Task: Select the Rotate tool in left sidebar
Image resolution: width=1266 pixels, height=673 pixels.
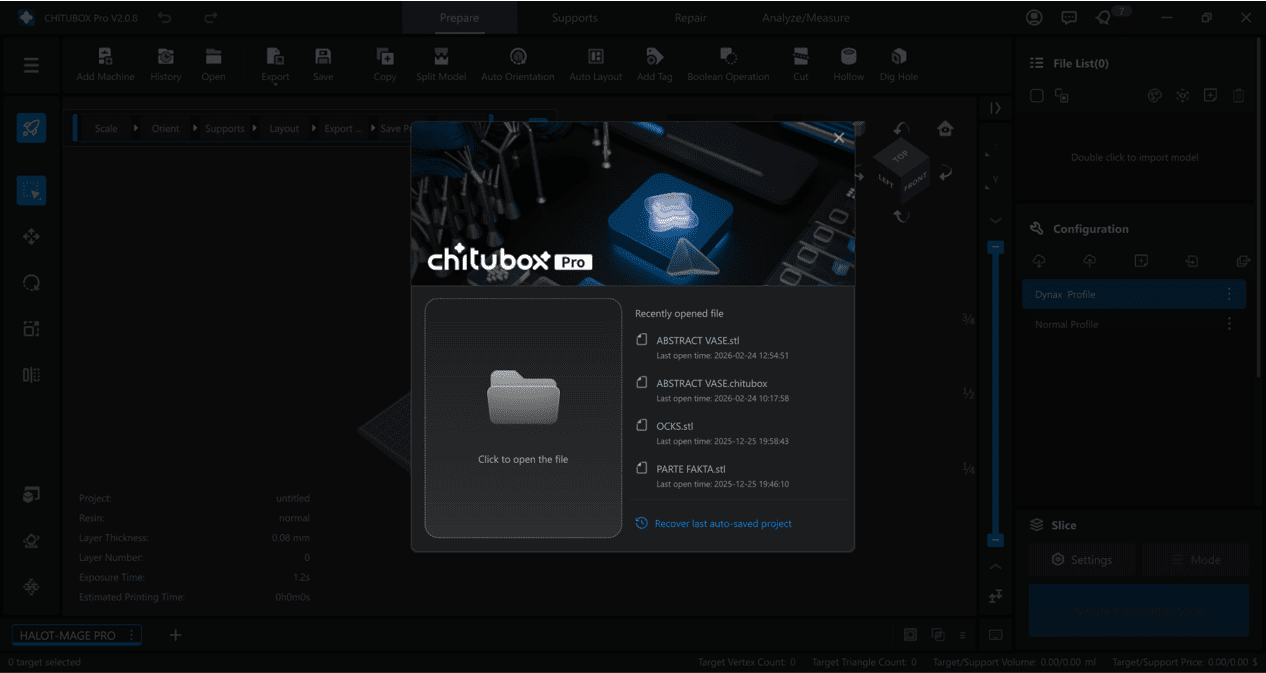Action: coord(31,283)
